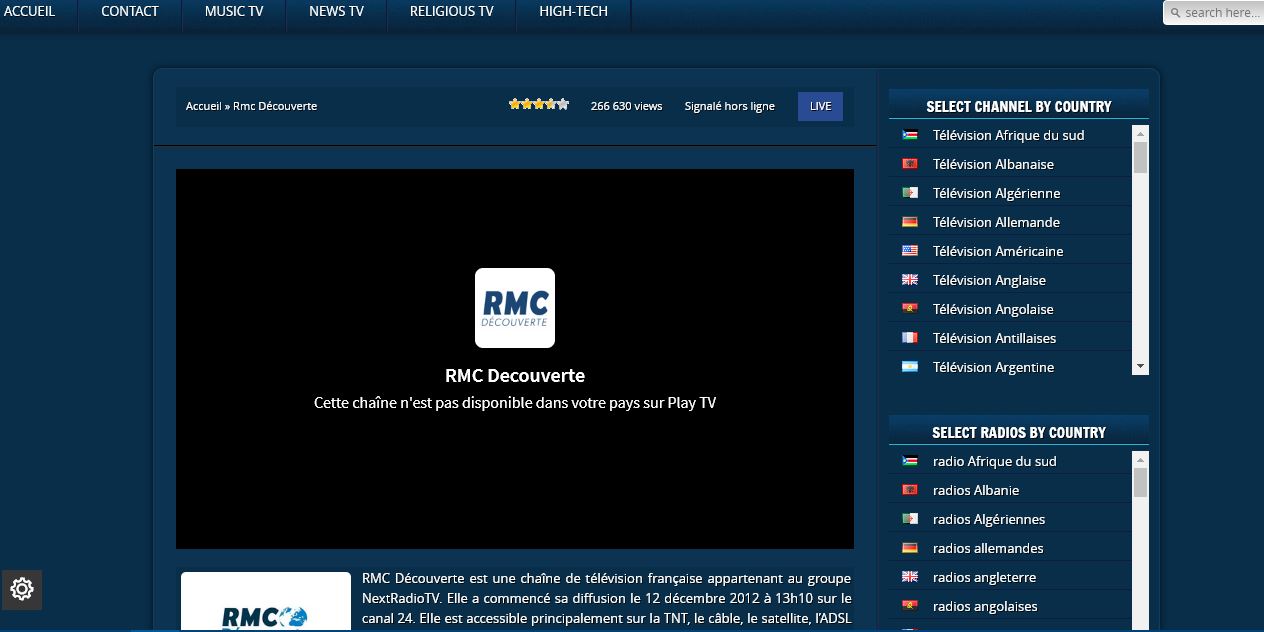The image size is (1264, 632).
Task: Click the radio list scrollbar thumb
Action: point(1140,483)
